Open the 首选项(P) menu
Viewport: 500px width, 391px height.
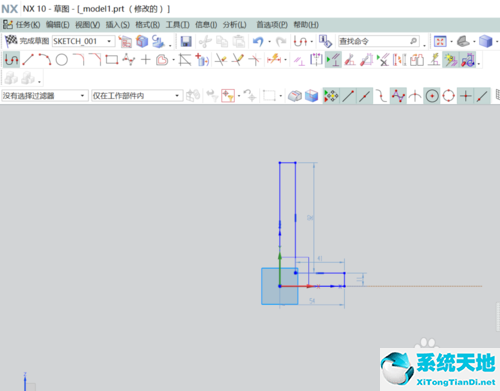point(272,25)
